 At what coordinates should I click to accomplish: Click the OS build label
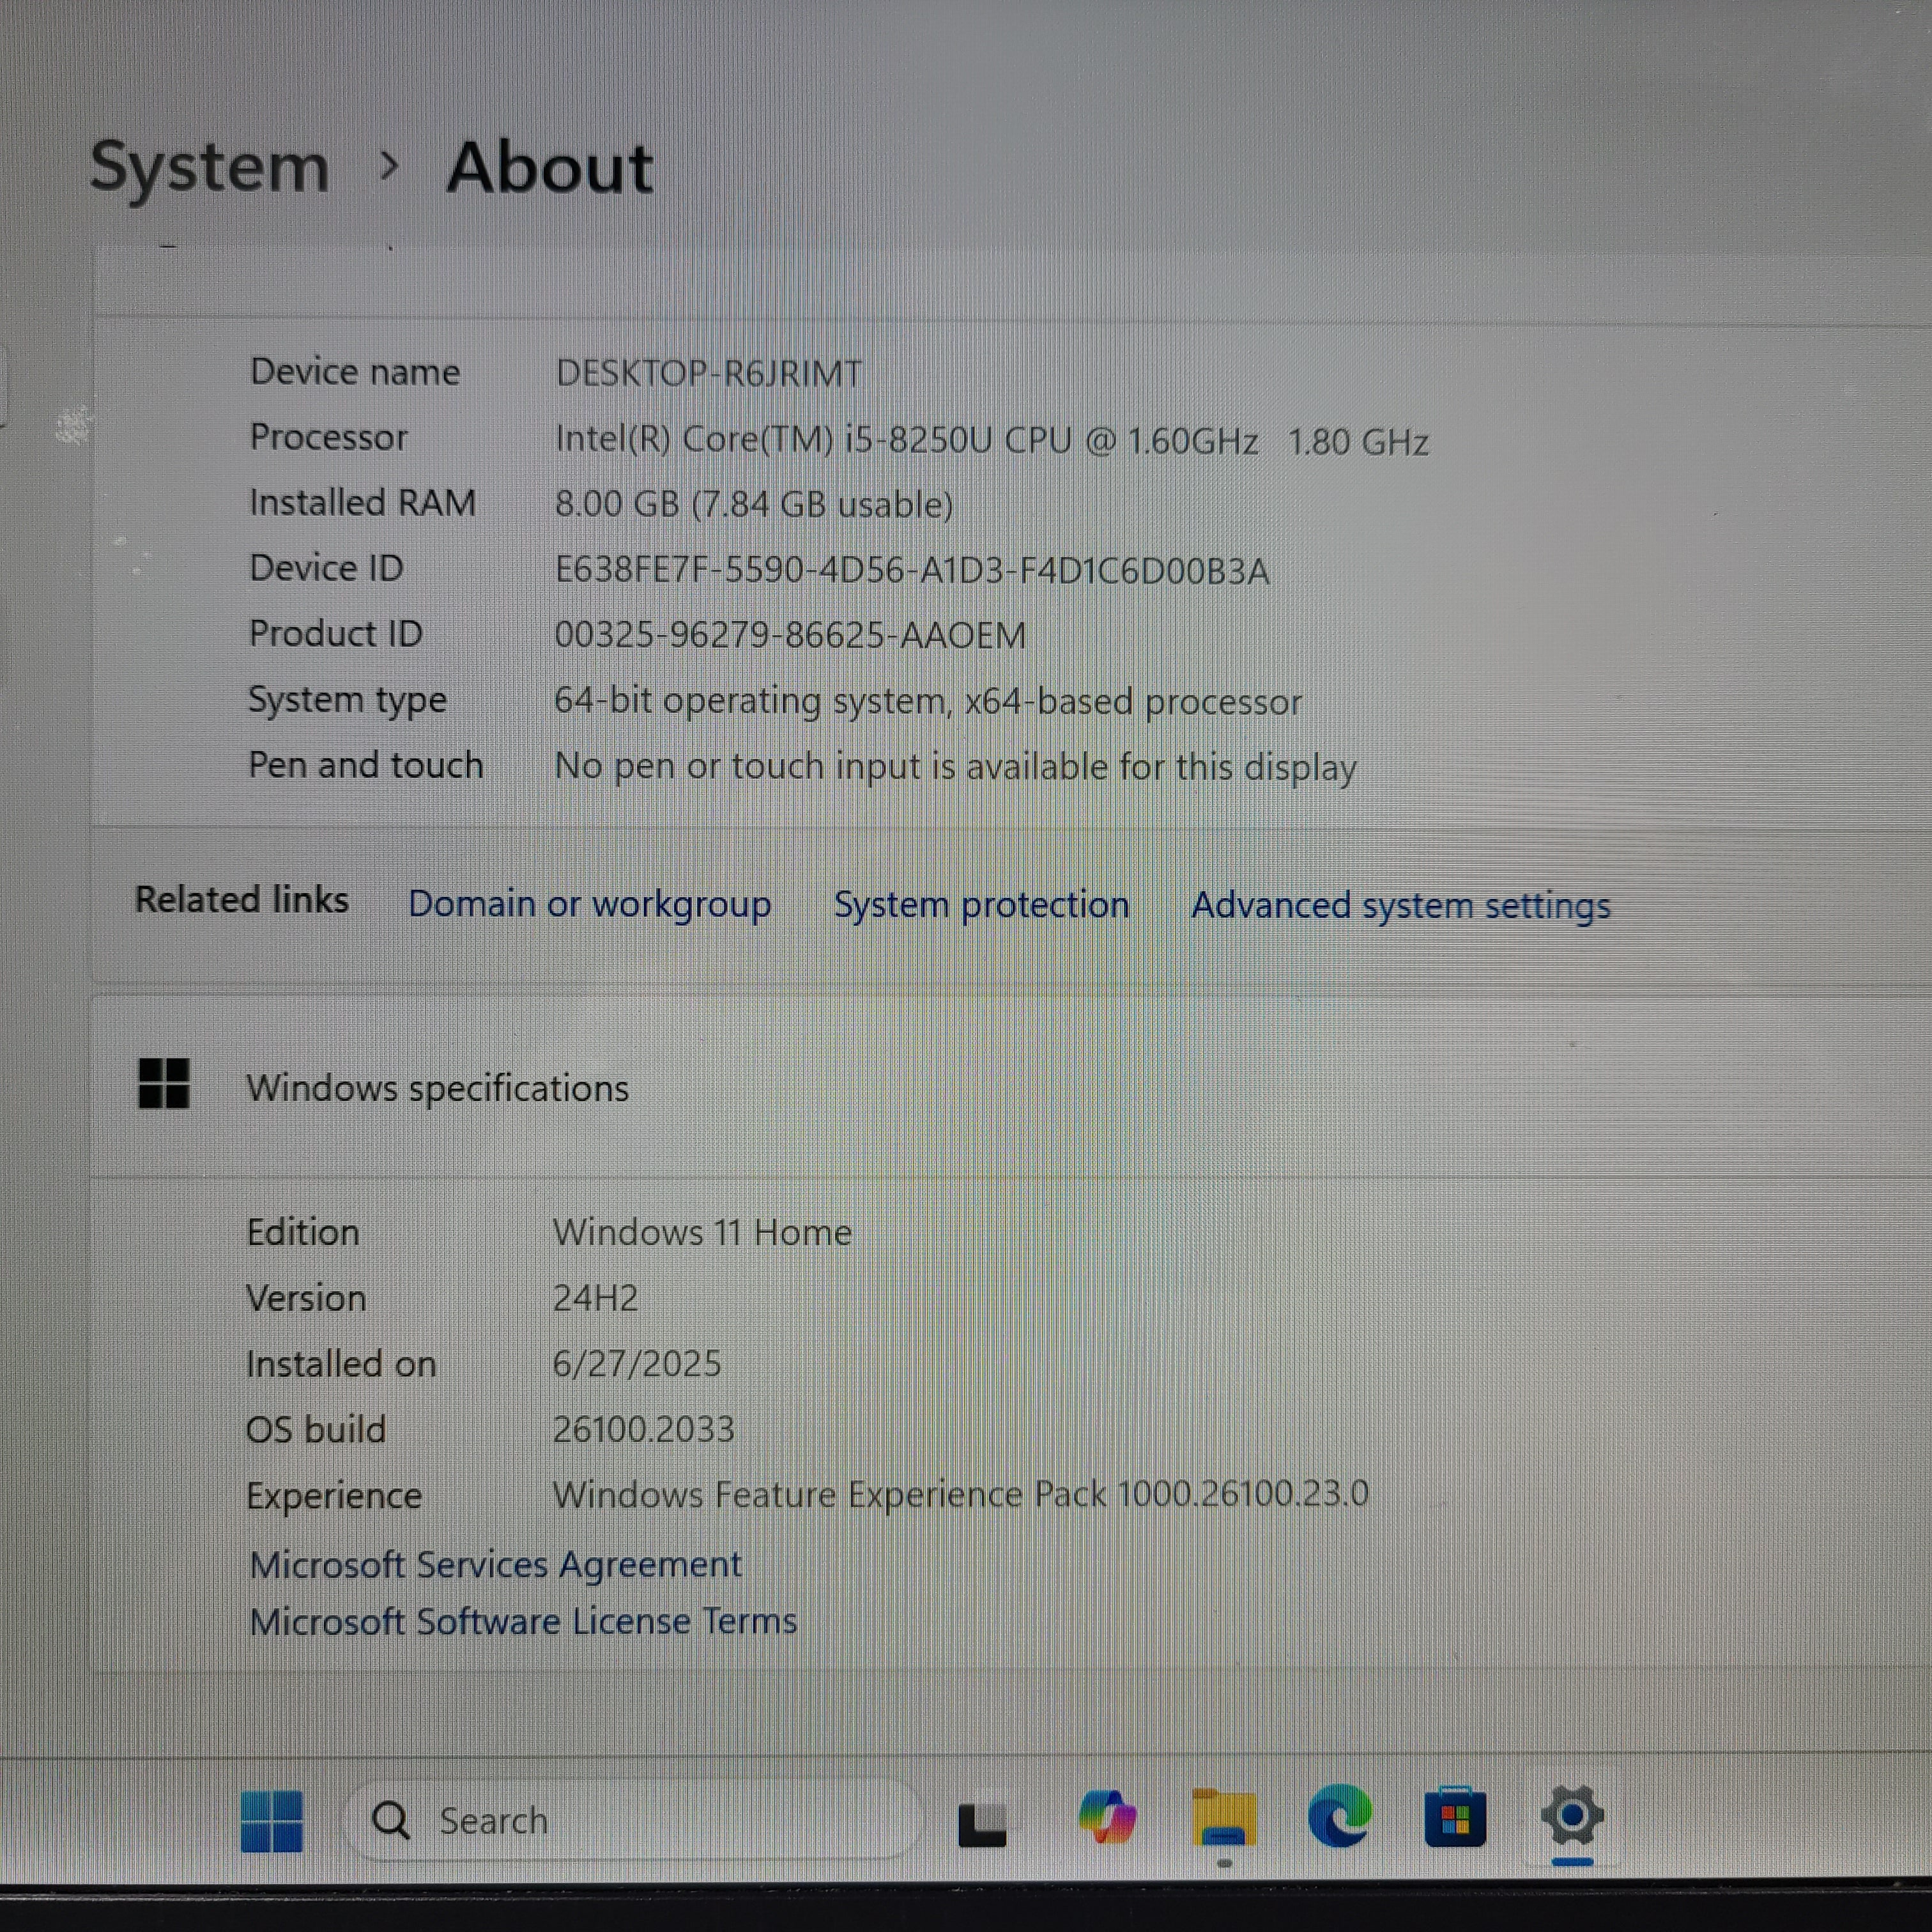click(316, 1429)
